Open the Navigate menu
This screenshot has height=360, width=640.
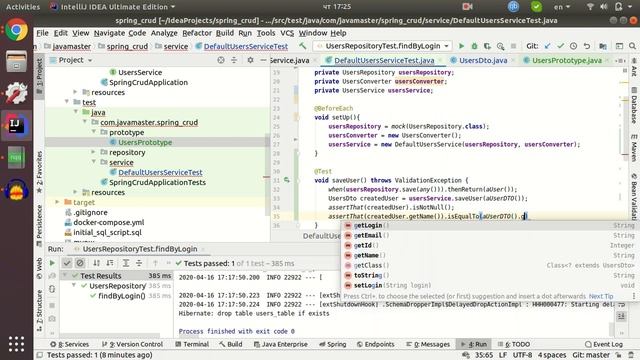(109, 33)
